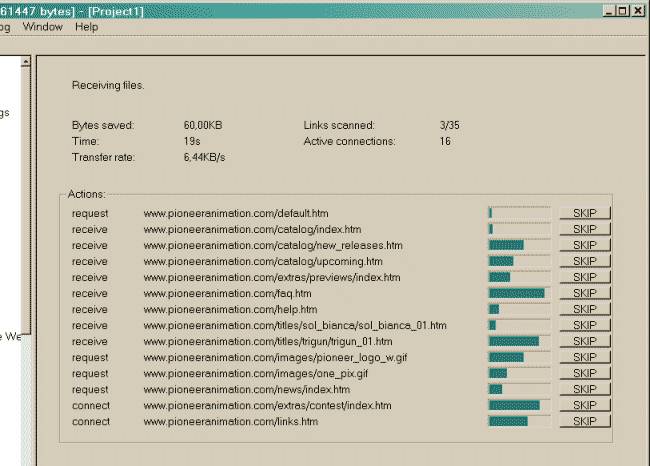This screenshot has width=650, height=466.
Task: Open the Help menu
Action: pyautogui.click(x=87, y=27)
